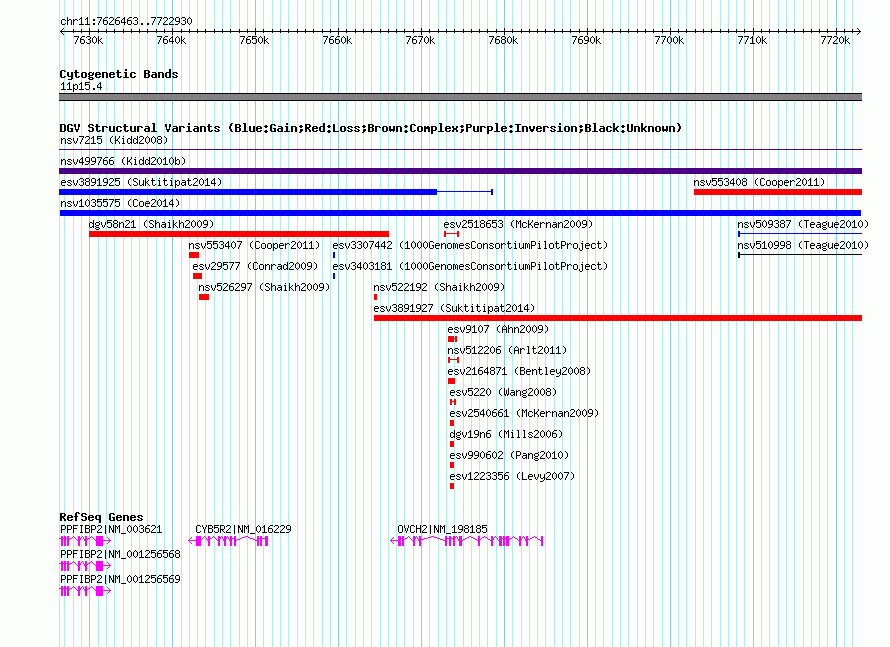Click the CYB5R2|NM_016229 gene label
890x647 pixels.
click(244, 529)
